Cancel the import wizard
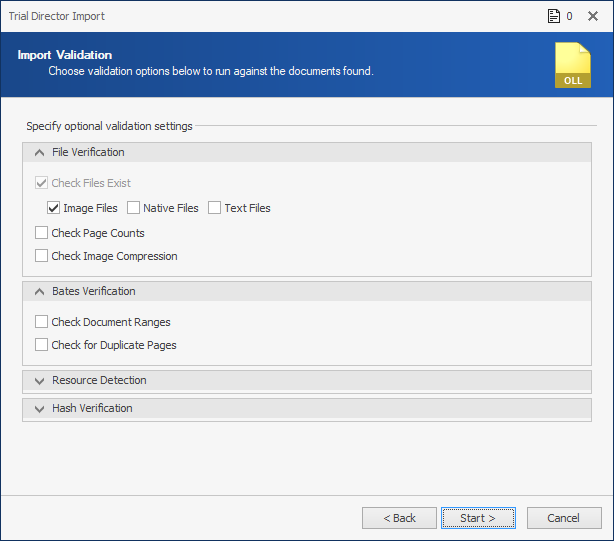This screenshot has width=614, height=541. click(564, 518)
